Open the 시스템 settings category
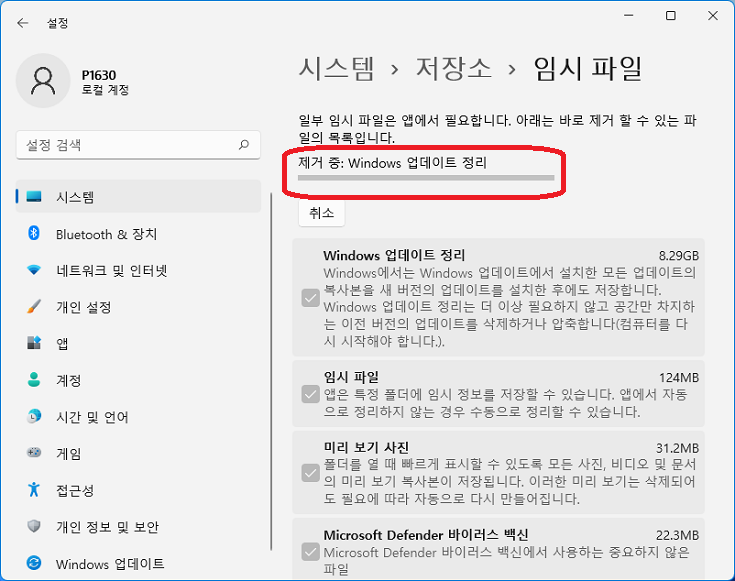This screenshot has width=735, height=581. click(138, 196)
